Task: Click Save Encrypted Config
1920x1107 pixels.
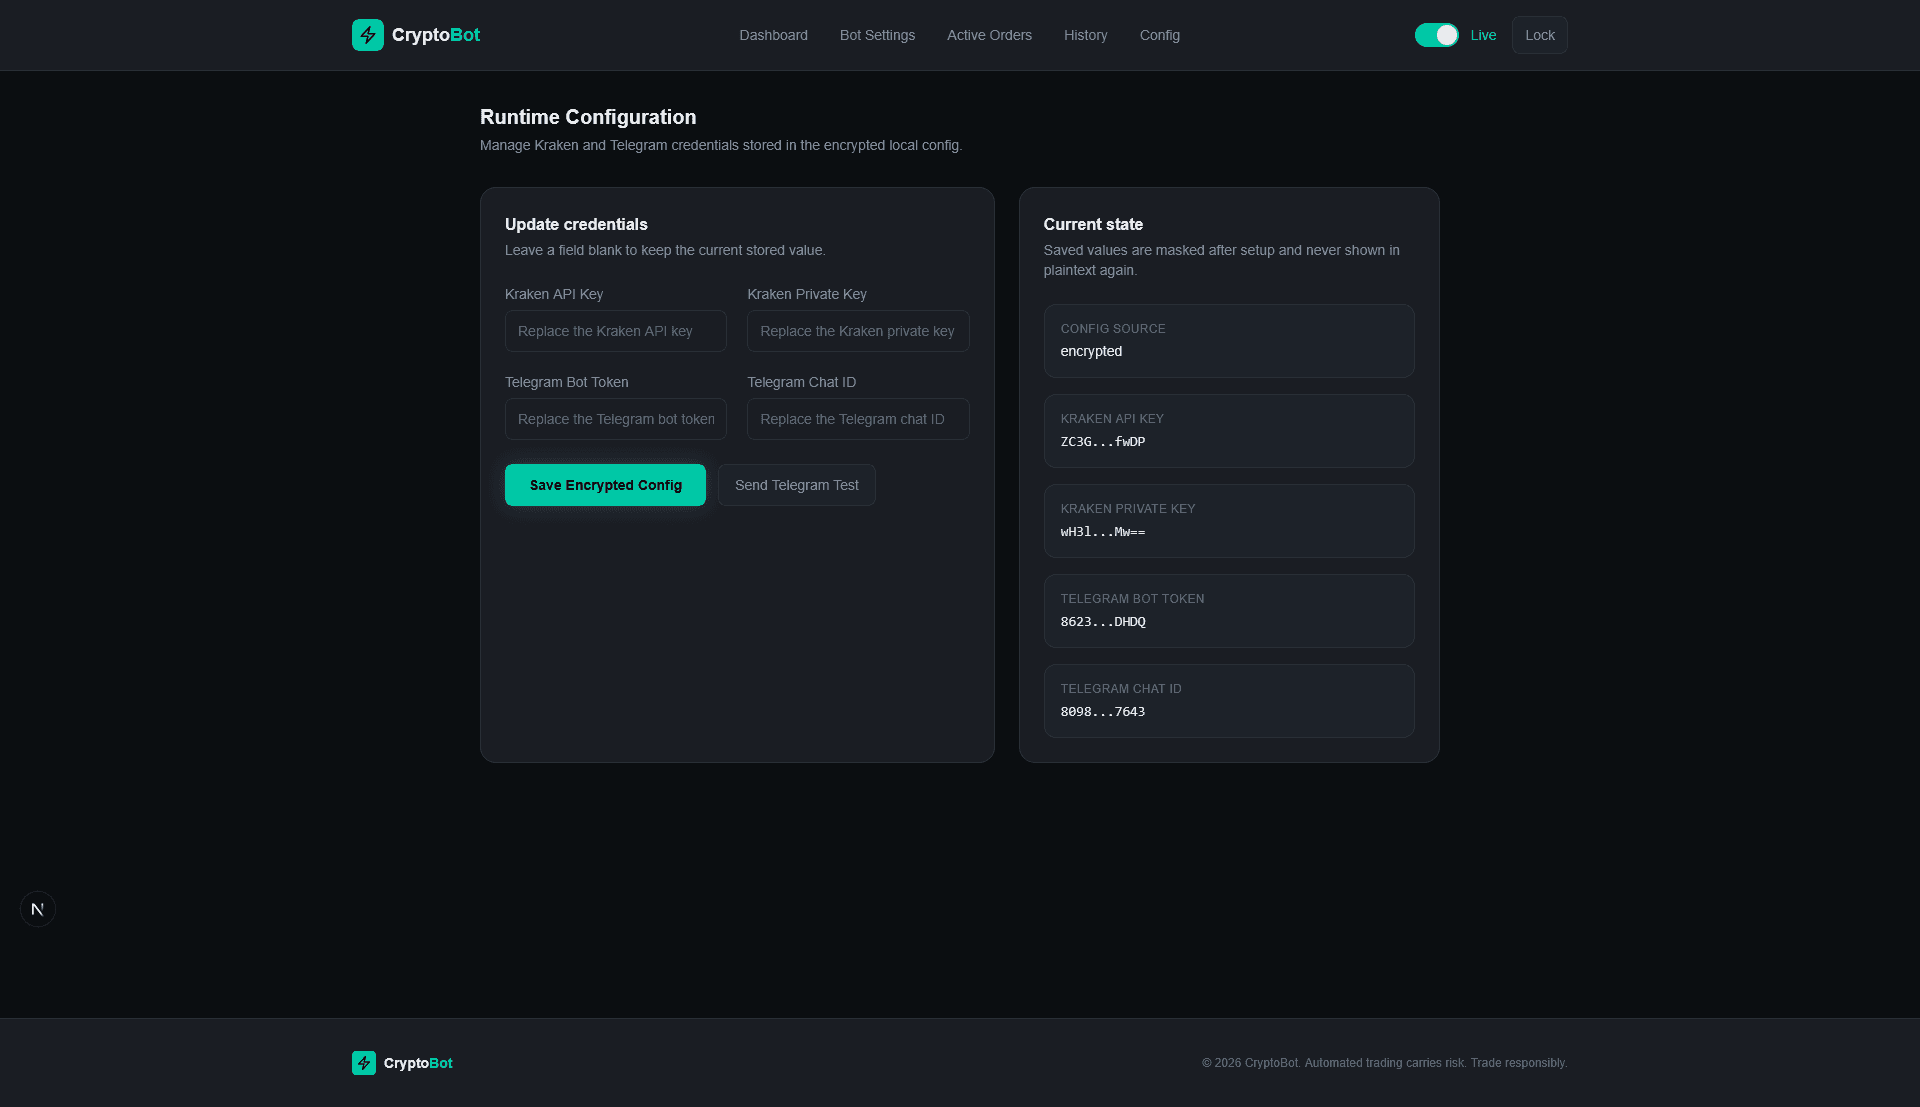Action: (x=604, y=484)
